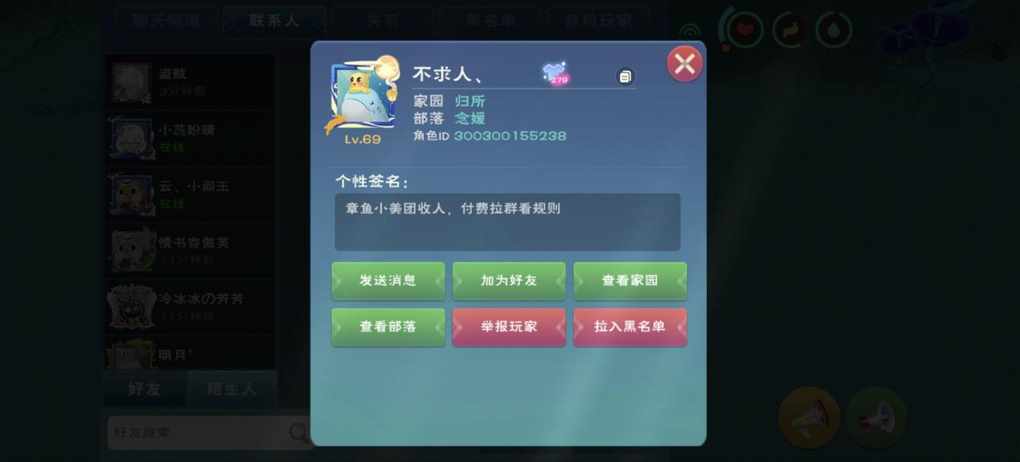Viewport: 1020px width, 462px height.
Task: Copy the character ID with copy icon
Action: (625, 76)
